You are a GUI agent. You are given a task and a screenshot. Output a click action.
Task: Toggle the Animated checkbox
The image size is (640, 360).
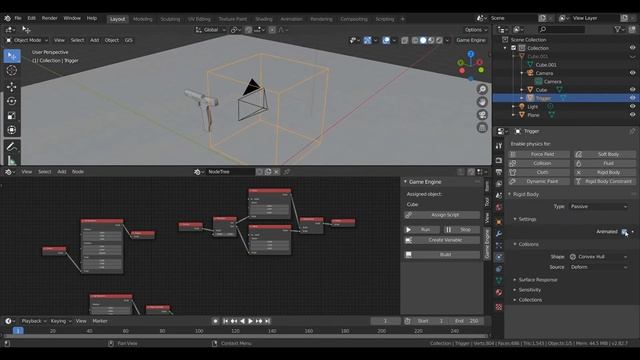coord(624,232)
